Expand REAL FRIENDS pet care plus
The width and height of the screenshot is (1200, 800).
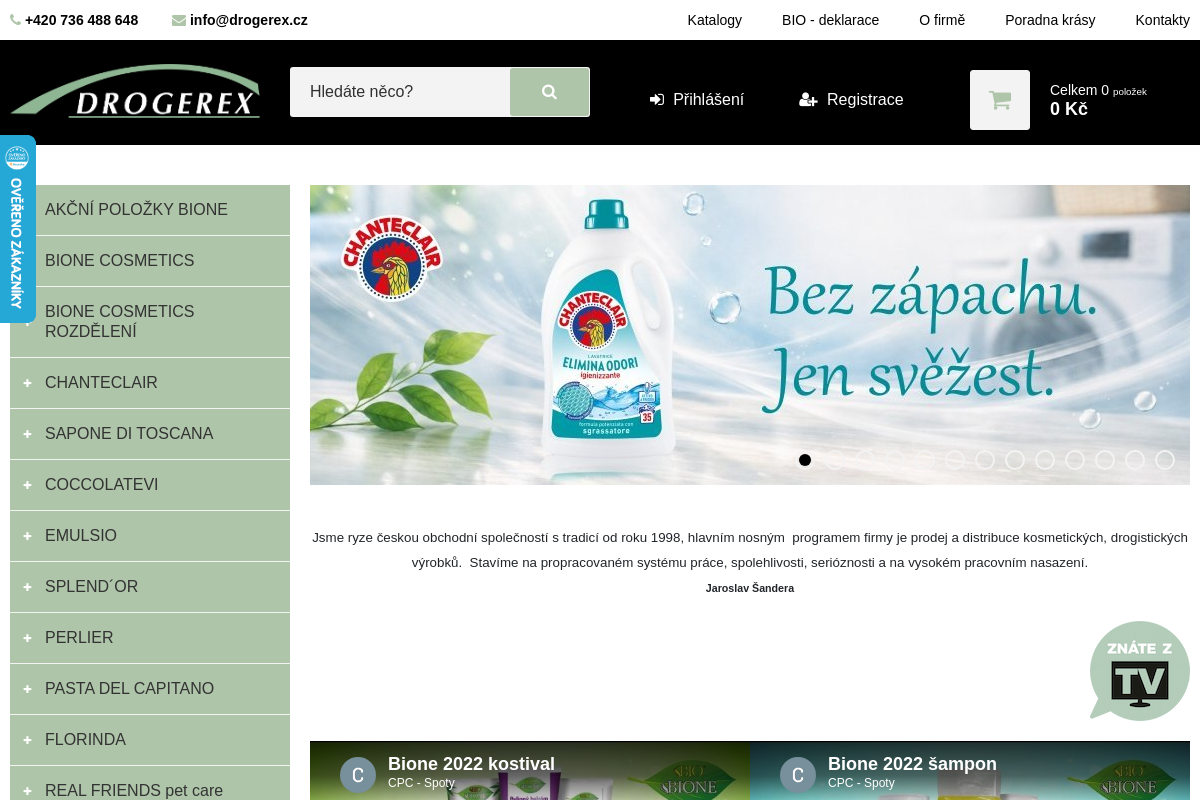click(27, 791)
